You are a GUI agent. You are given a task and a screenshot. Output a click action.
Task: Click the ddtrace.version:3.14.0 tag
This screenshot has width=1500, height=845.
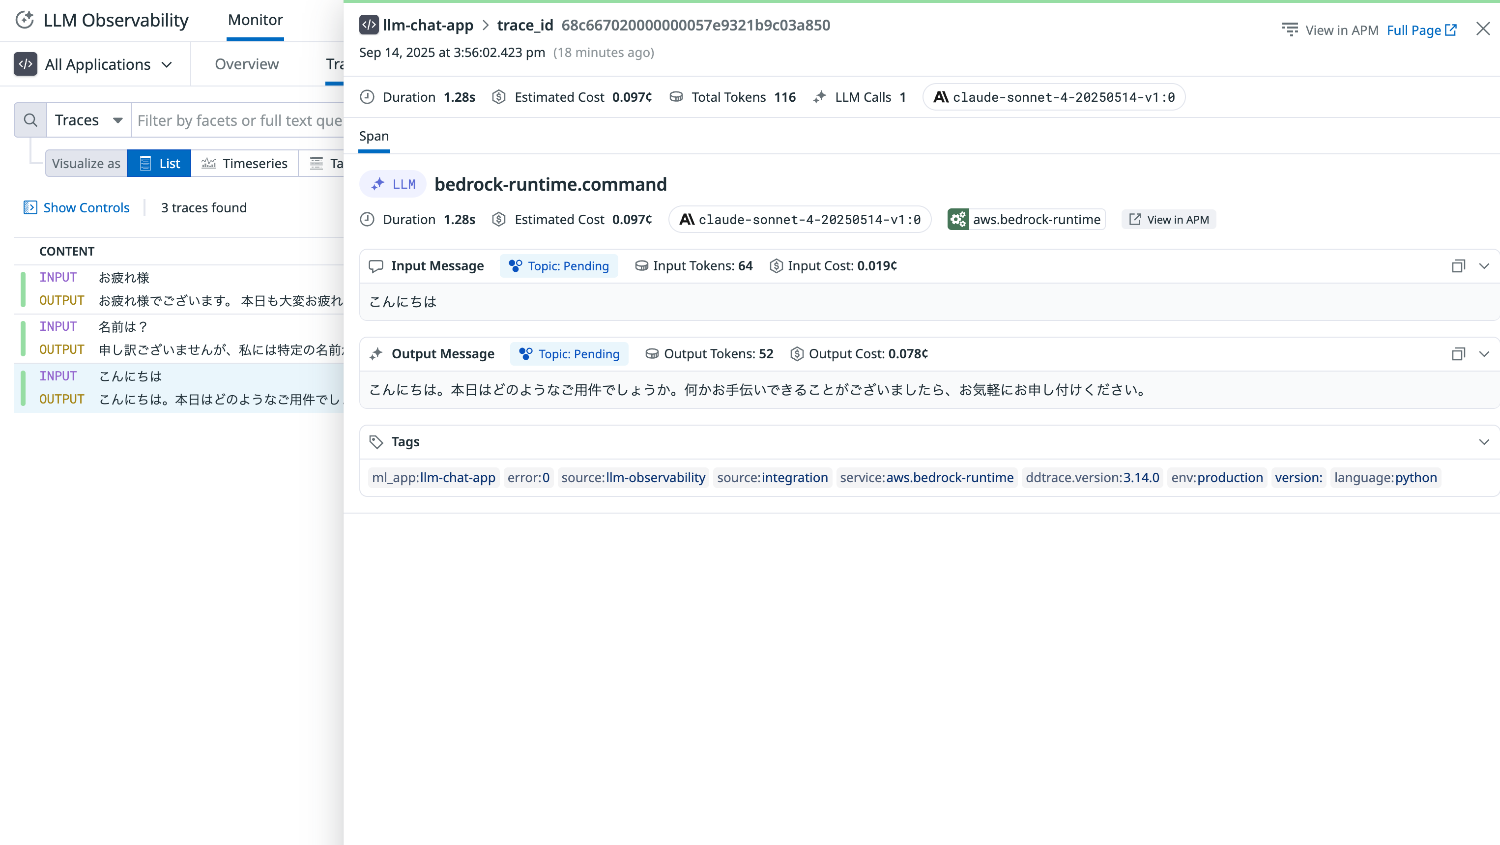[x=1093, y=478]
